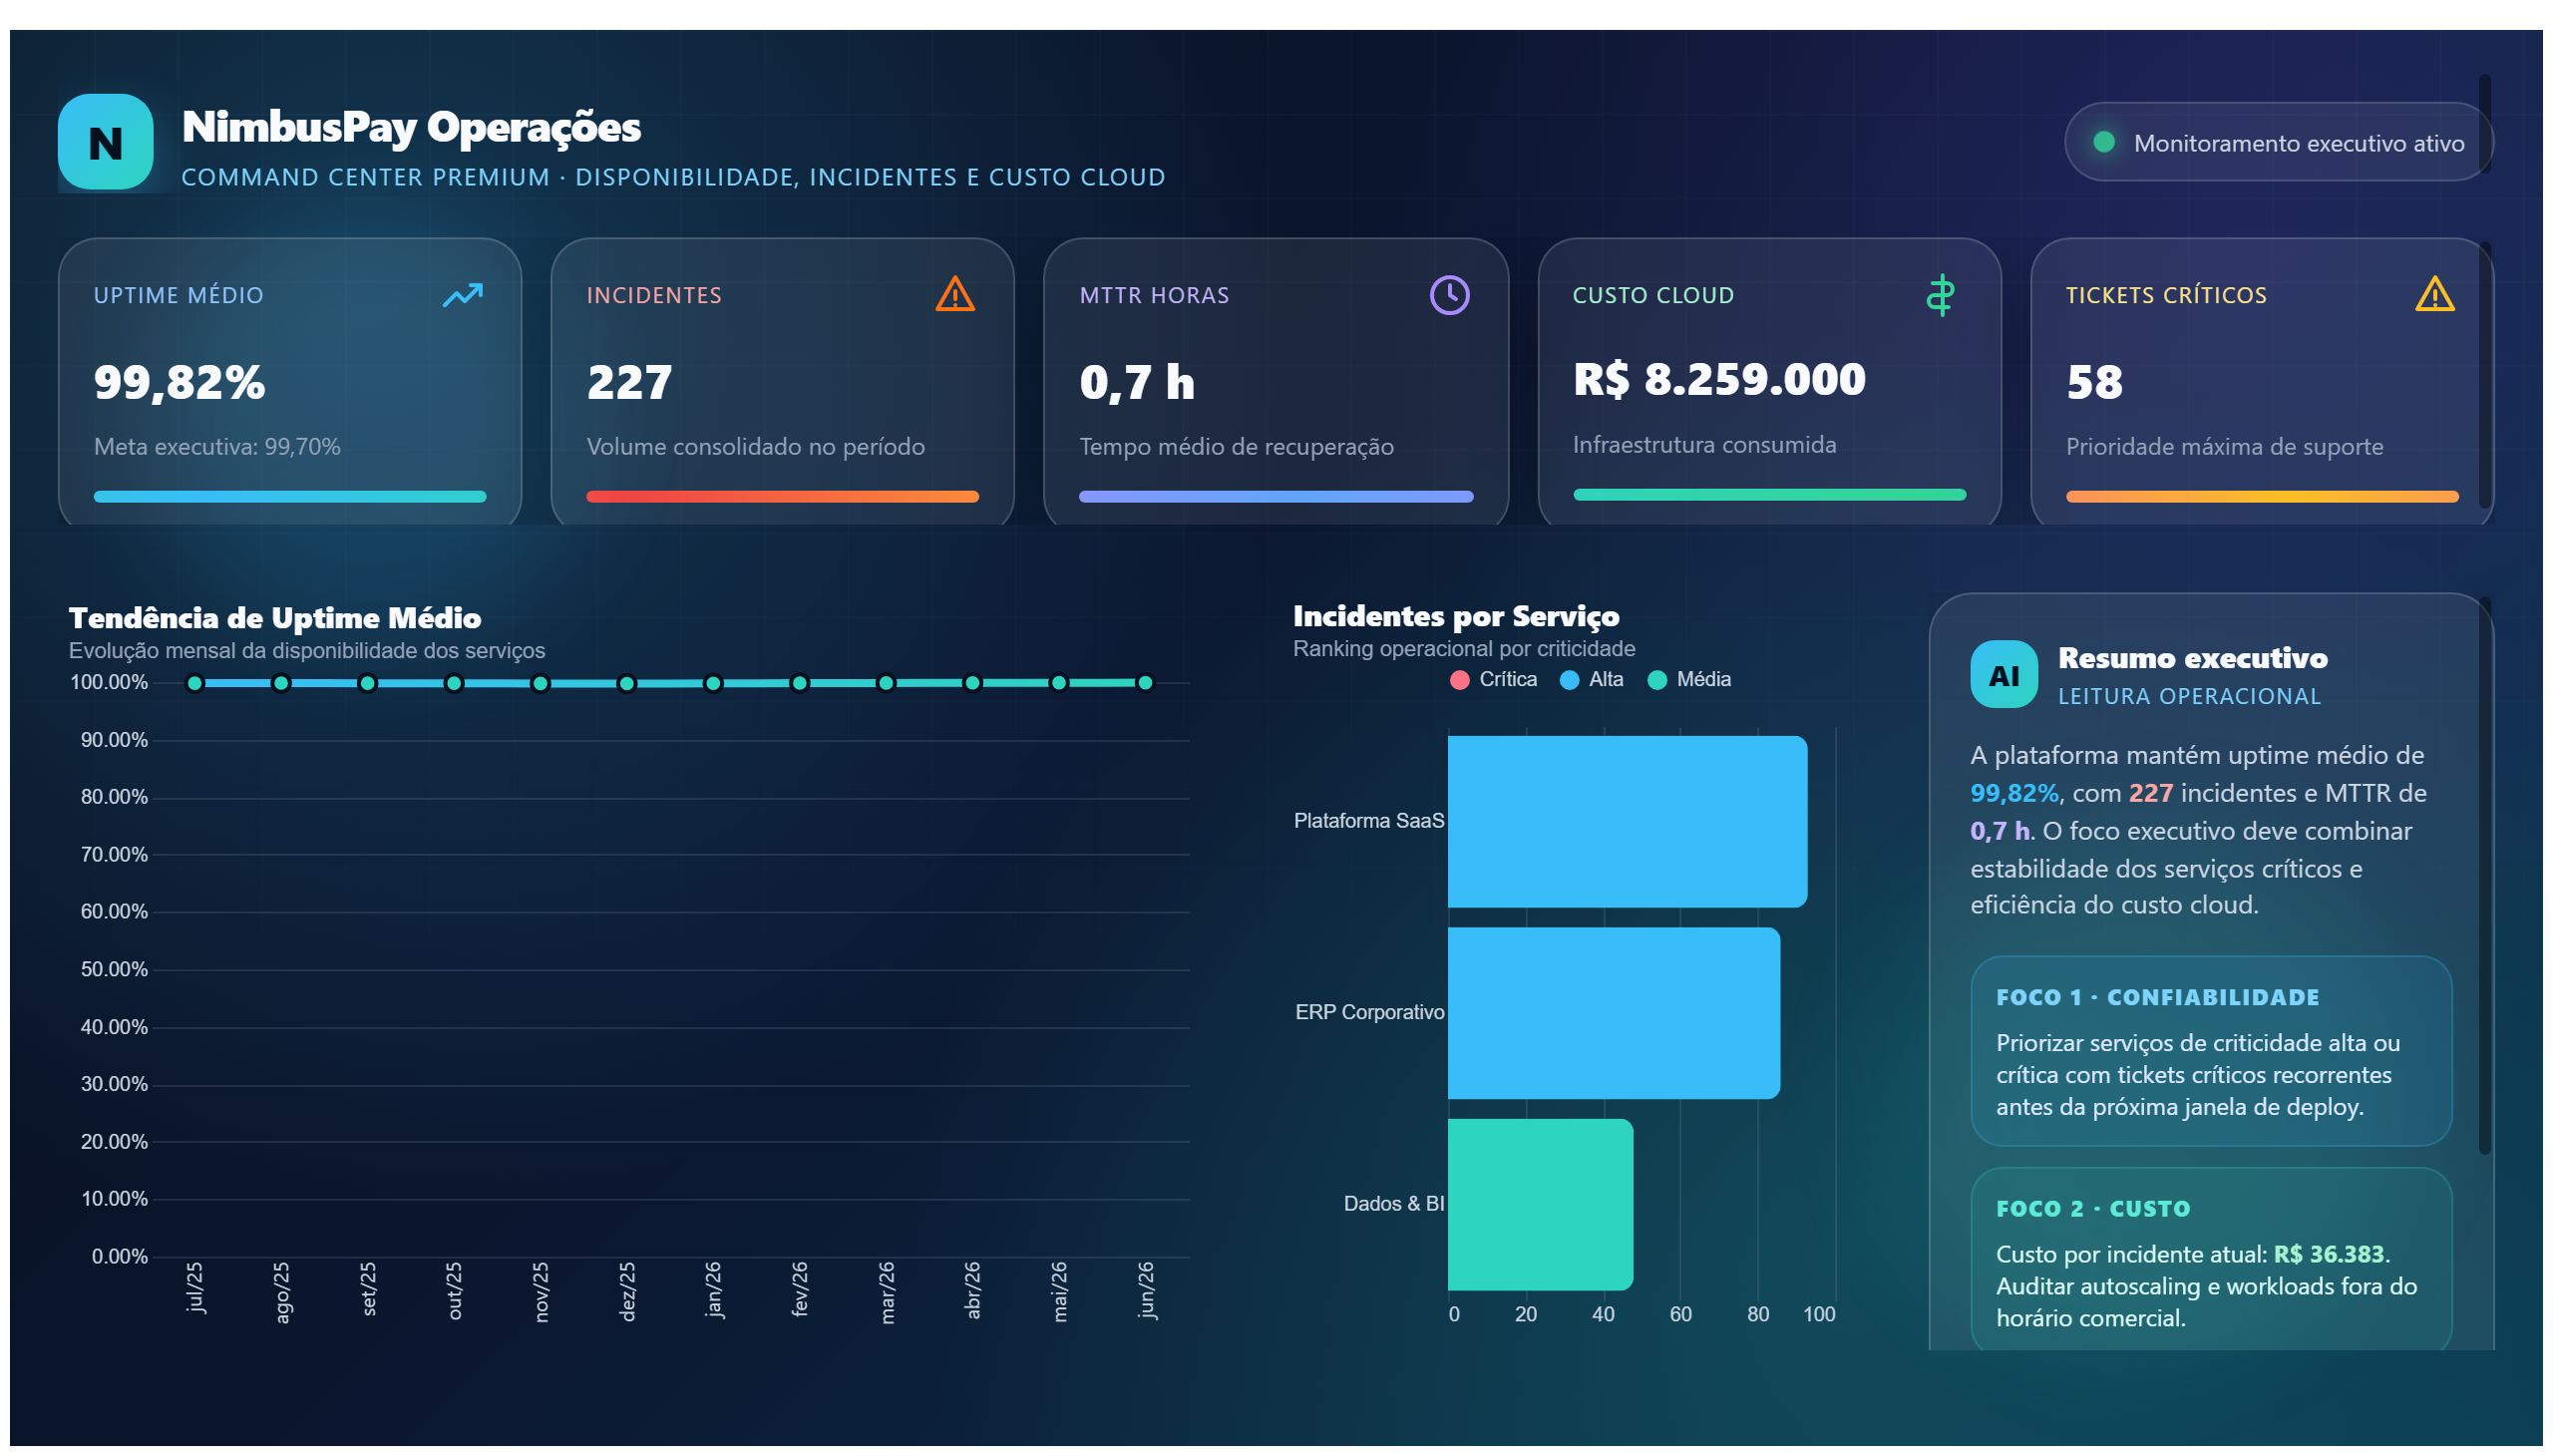Click the Resumo executivo heading

(2192, 658)
